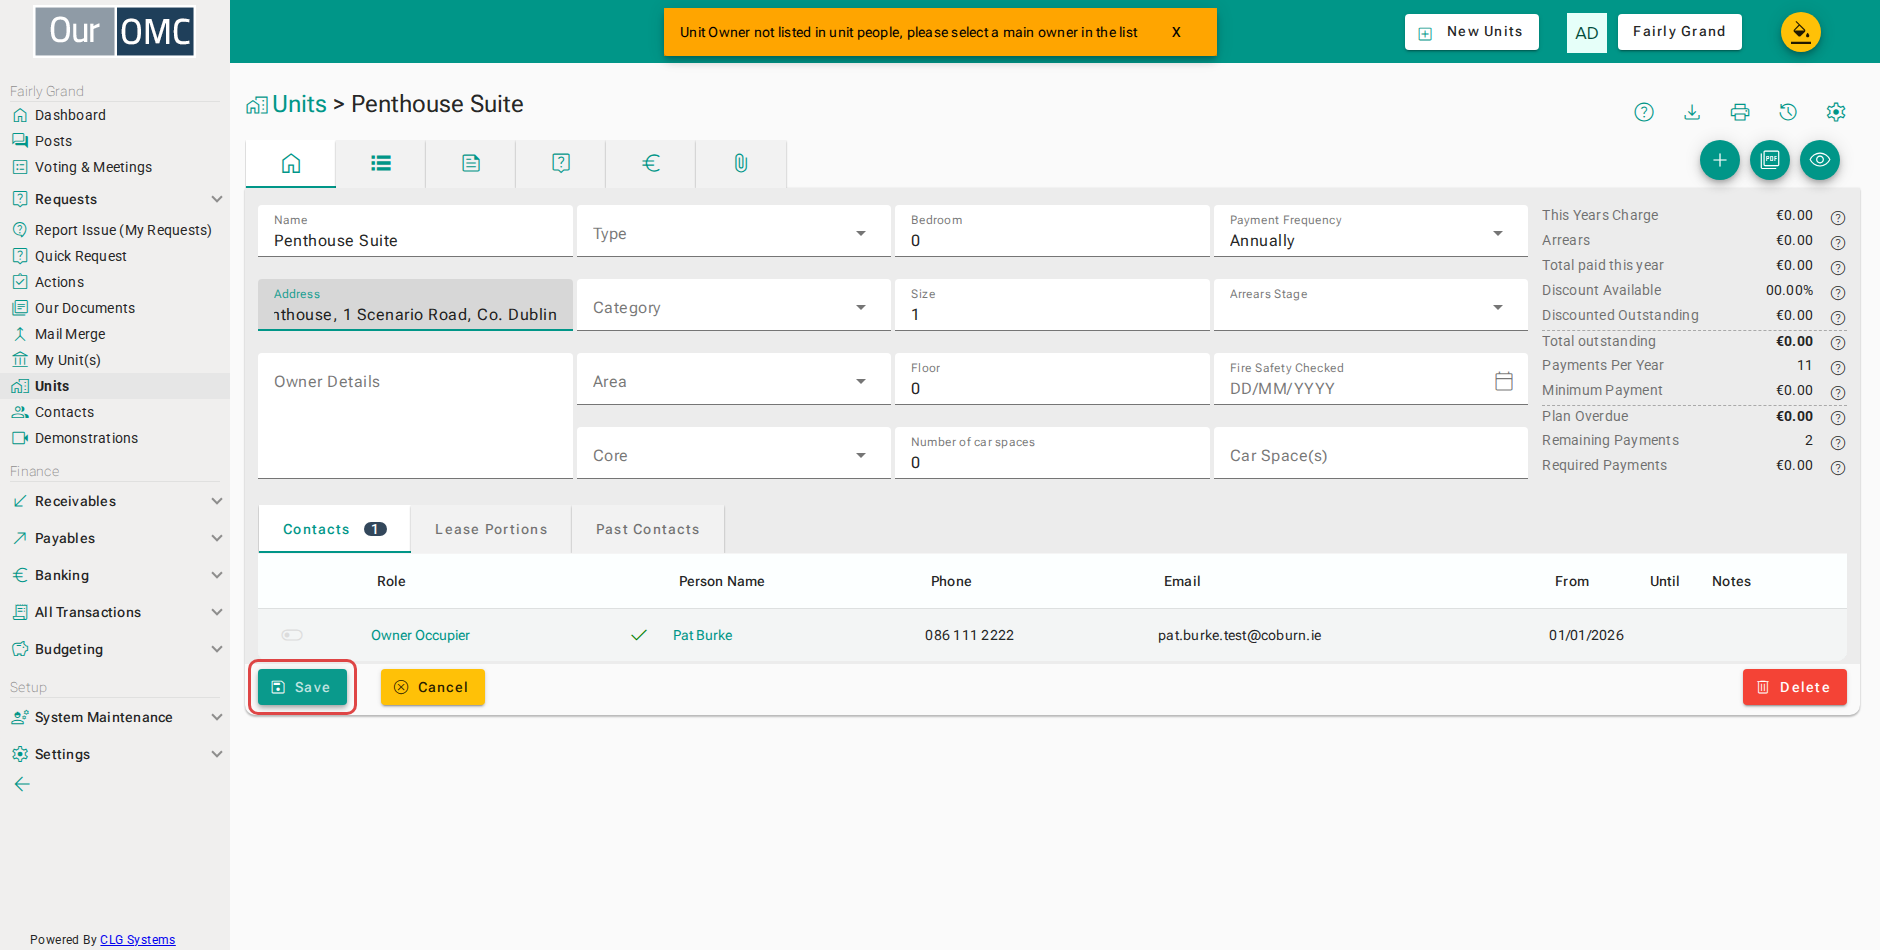Click info icon beside Total outstanding

click(x=1838, y=342)
